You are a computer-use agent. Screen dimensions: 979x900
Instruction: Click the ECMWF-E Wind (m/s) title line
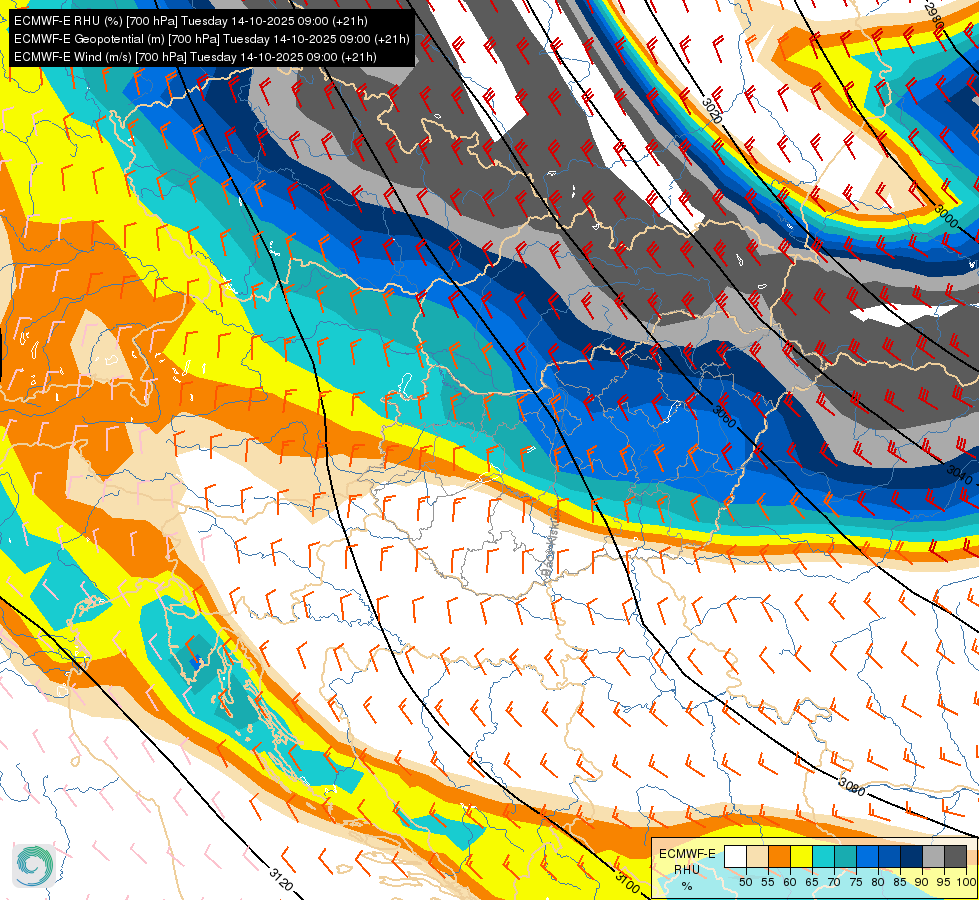point(195,57)
